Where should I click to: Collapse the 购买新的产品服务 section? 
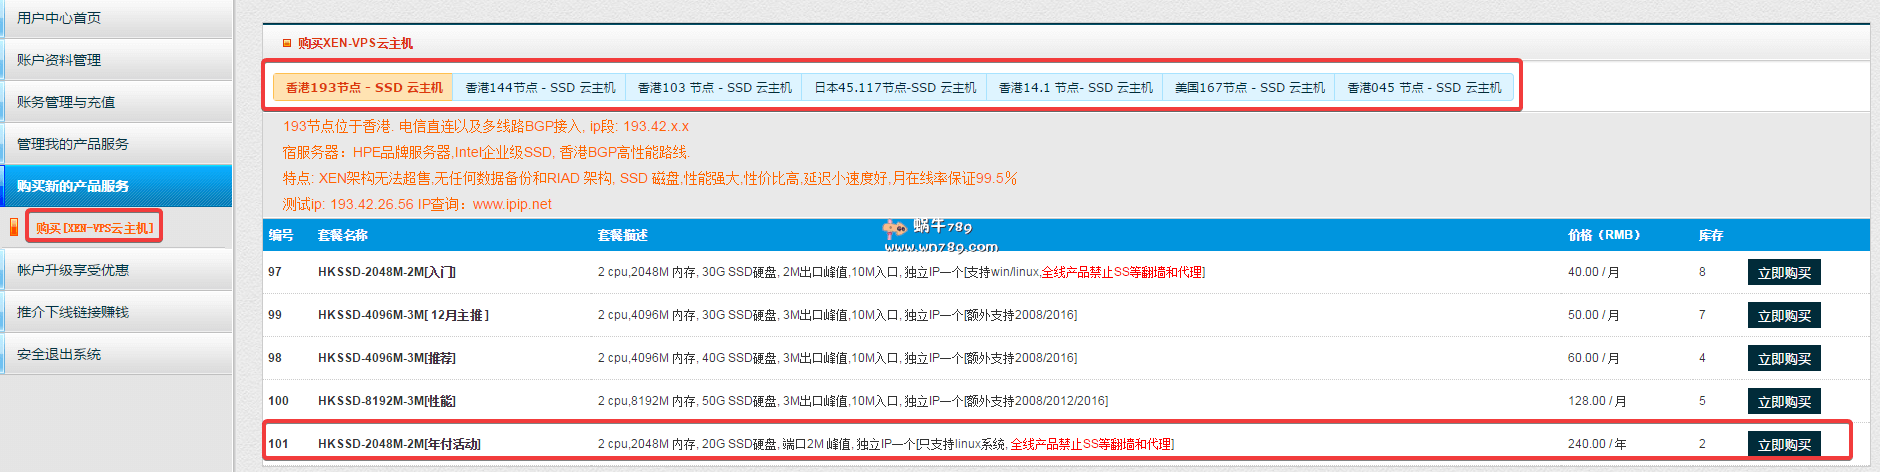click(x=73, y=186)
